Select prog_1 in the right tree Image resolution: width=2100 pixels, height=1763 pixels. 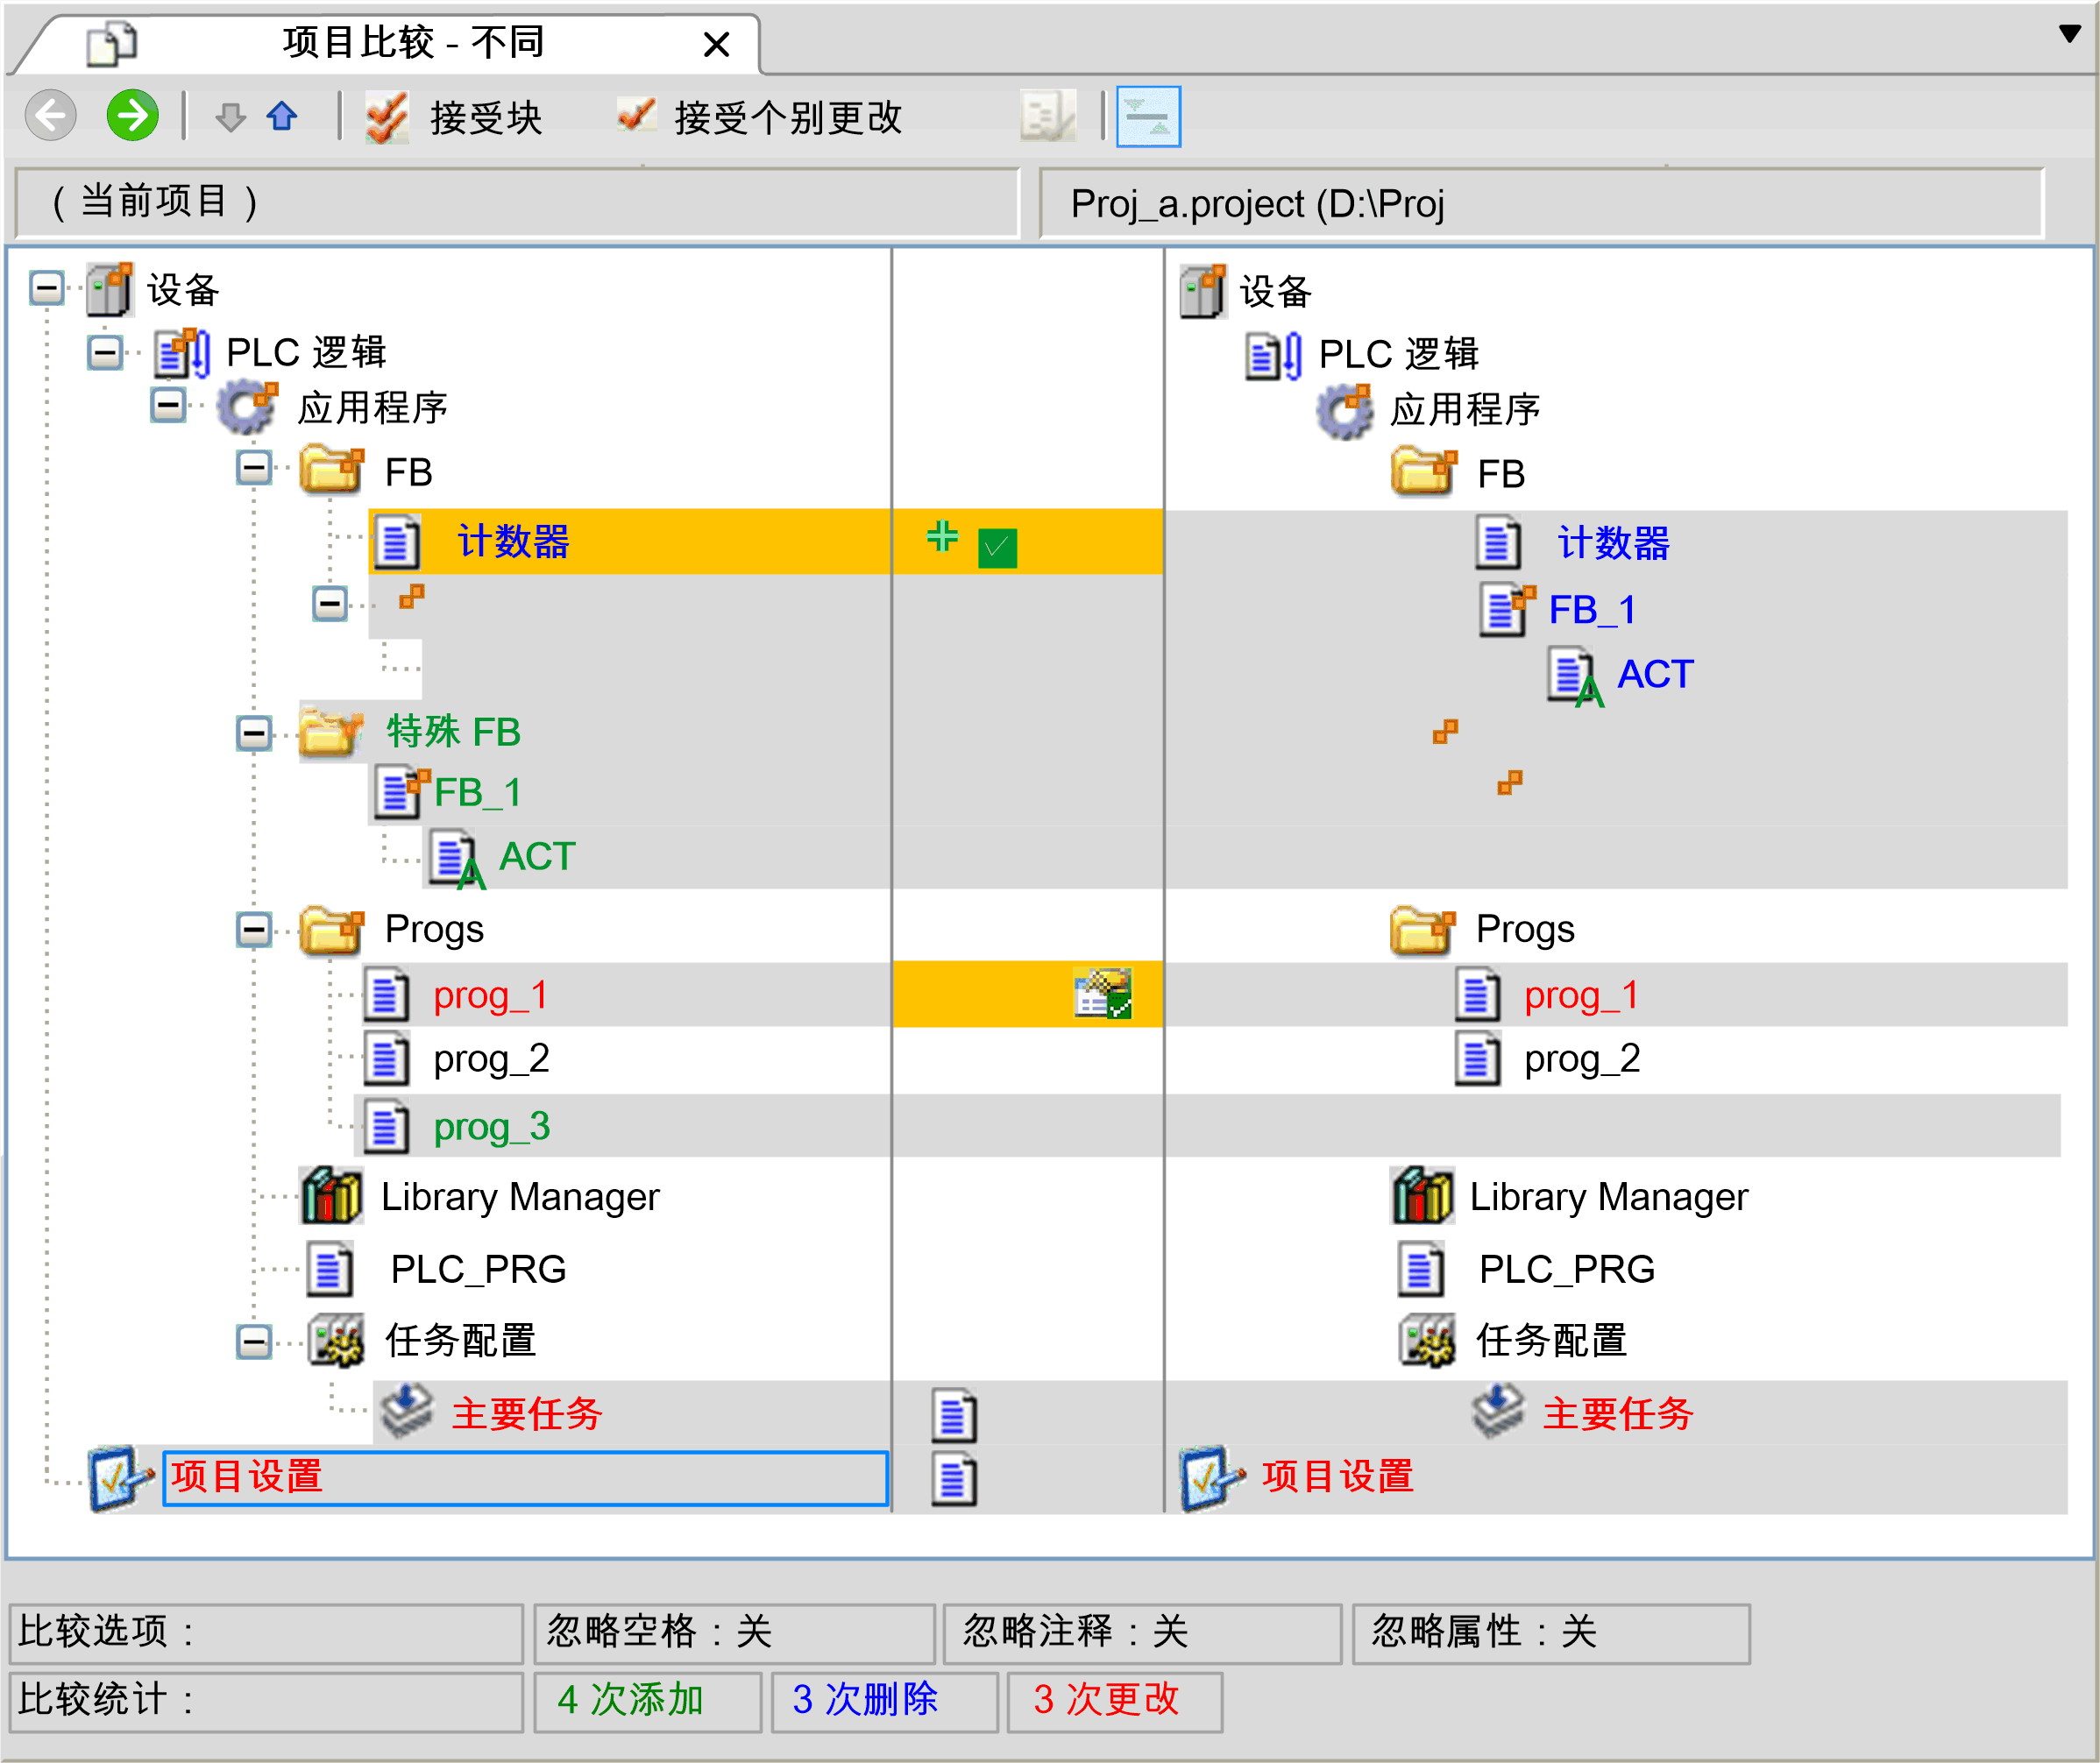pos(1582,996)
